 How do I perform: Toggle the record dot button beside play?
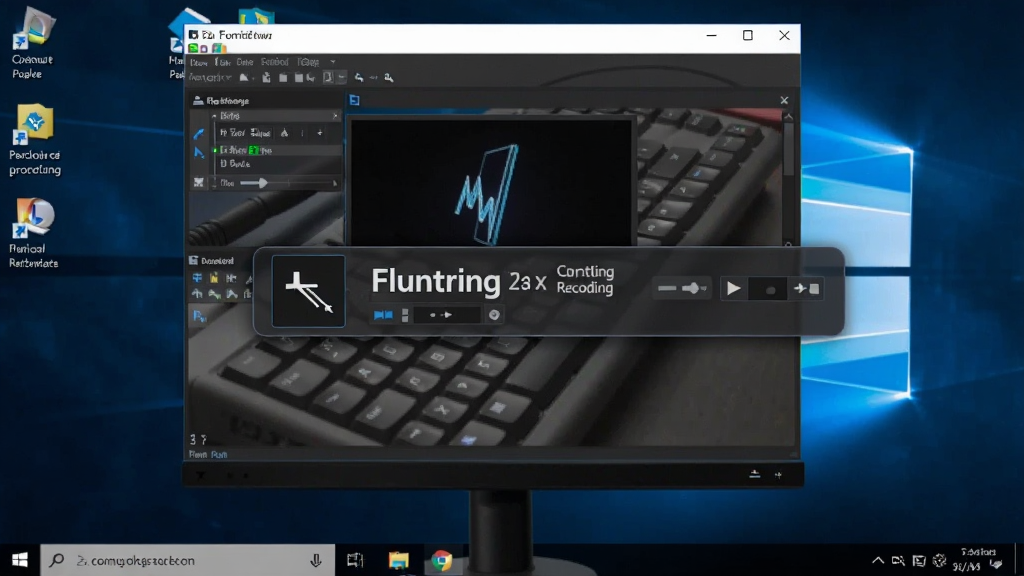770,289
